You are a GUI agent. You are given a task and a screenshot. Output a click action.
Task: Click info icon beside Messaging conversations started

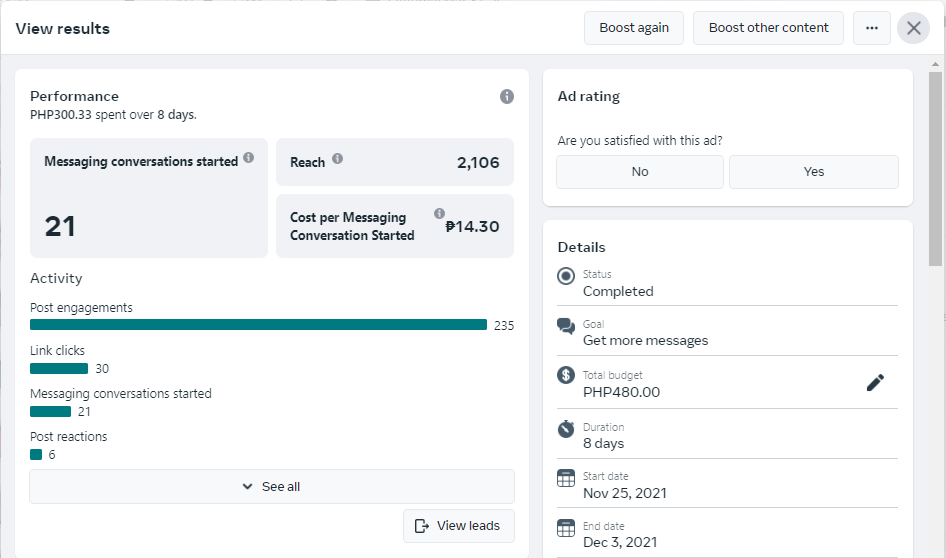(x=248, y=158)
